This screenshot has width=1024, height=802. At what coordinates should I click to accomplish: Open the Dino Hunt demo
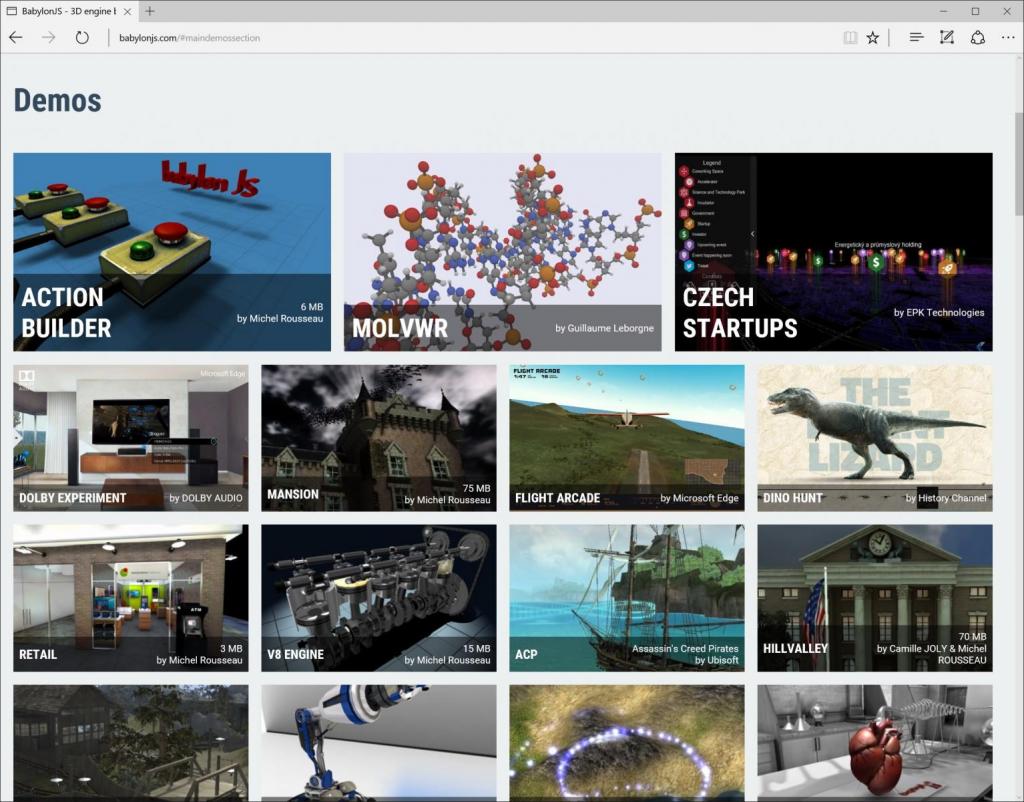coord(874,437)
